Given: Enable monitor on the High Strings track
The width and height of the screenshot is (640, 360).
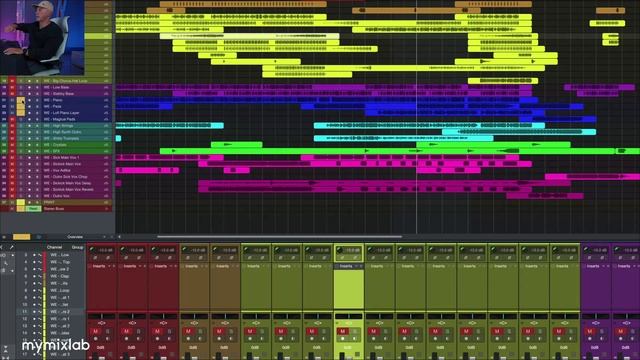Looking at the screenshot, I should click(37, 126).
